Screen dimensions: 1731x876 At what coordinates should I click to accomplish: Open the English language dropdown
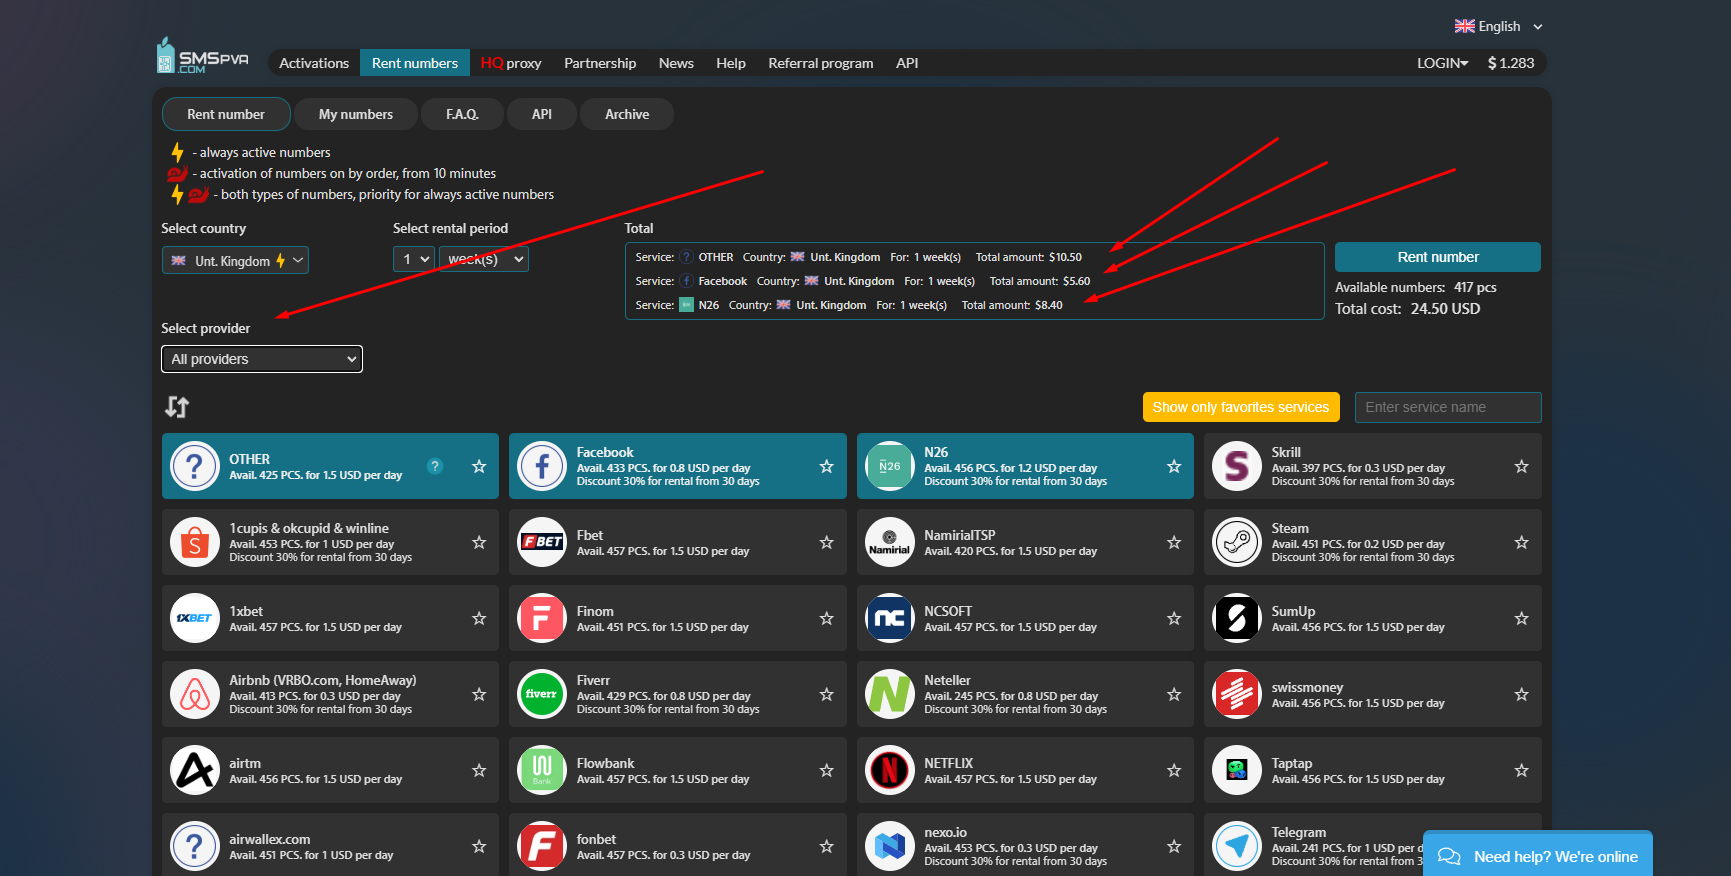point(1498,26)
